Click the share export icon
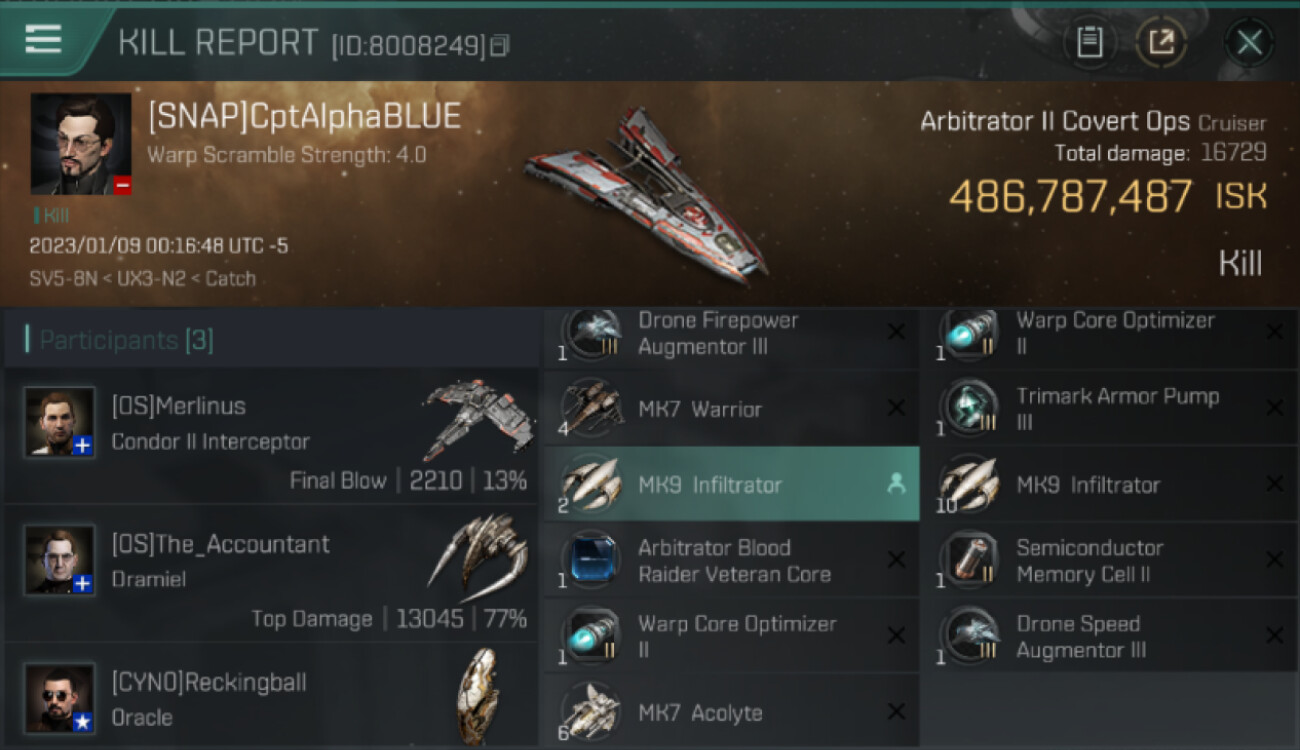This screenshot has height=750, width=1300. pyautogui.click(x=1160, y=42)
